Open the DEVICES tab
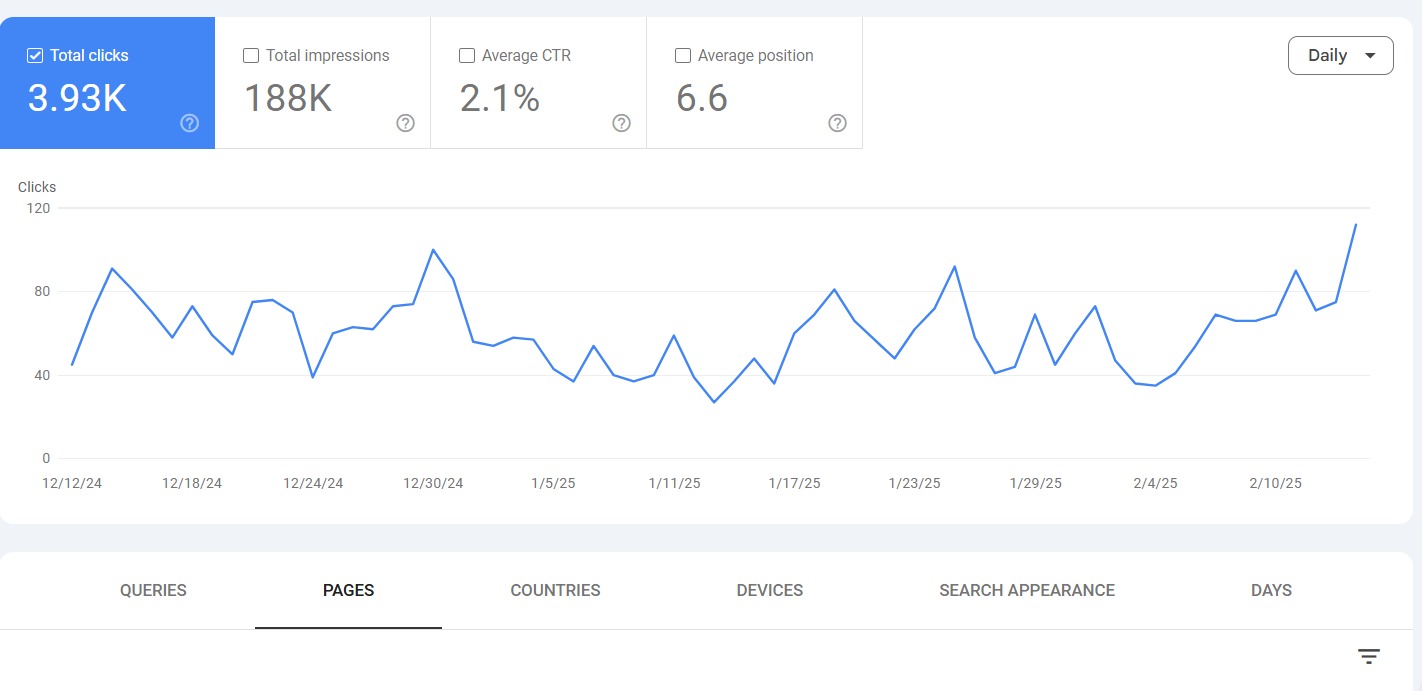This screenshot has height=691, width=1422. click(x=769, y=590)
